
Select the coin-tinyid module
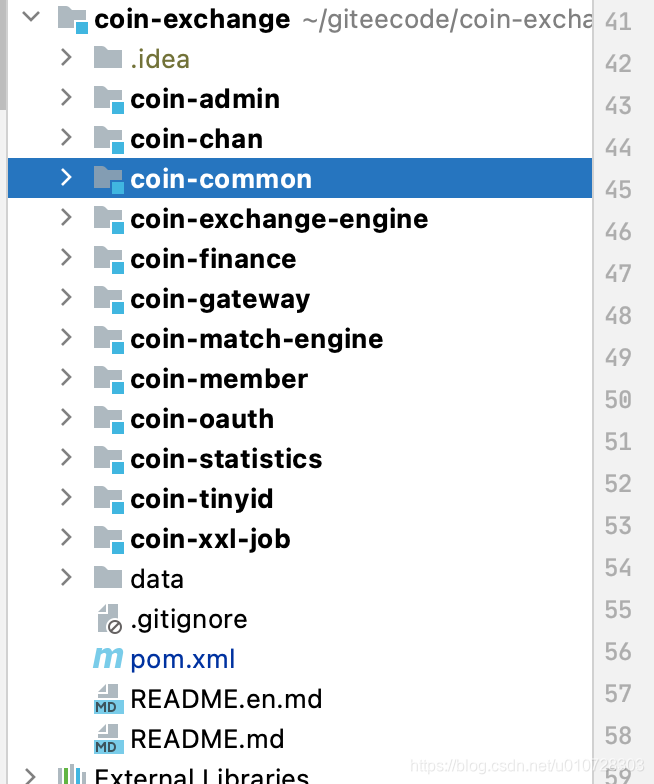(x=202, y=500)
